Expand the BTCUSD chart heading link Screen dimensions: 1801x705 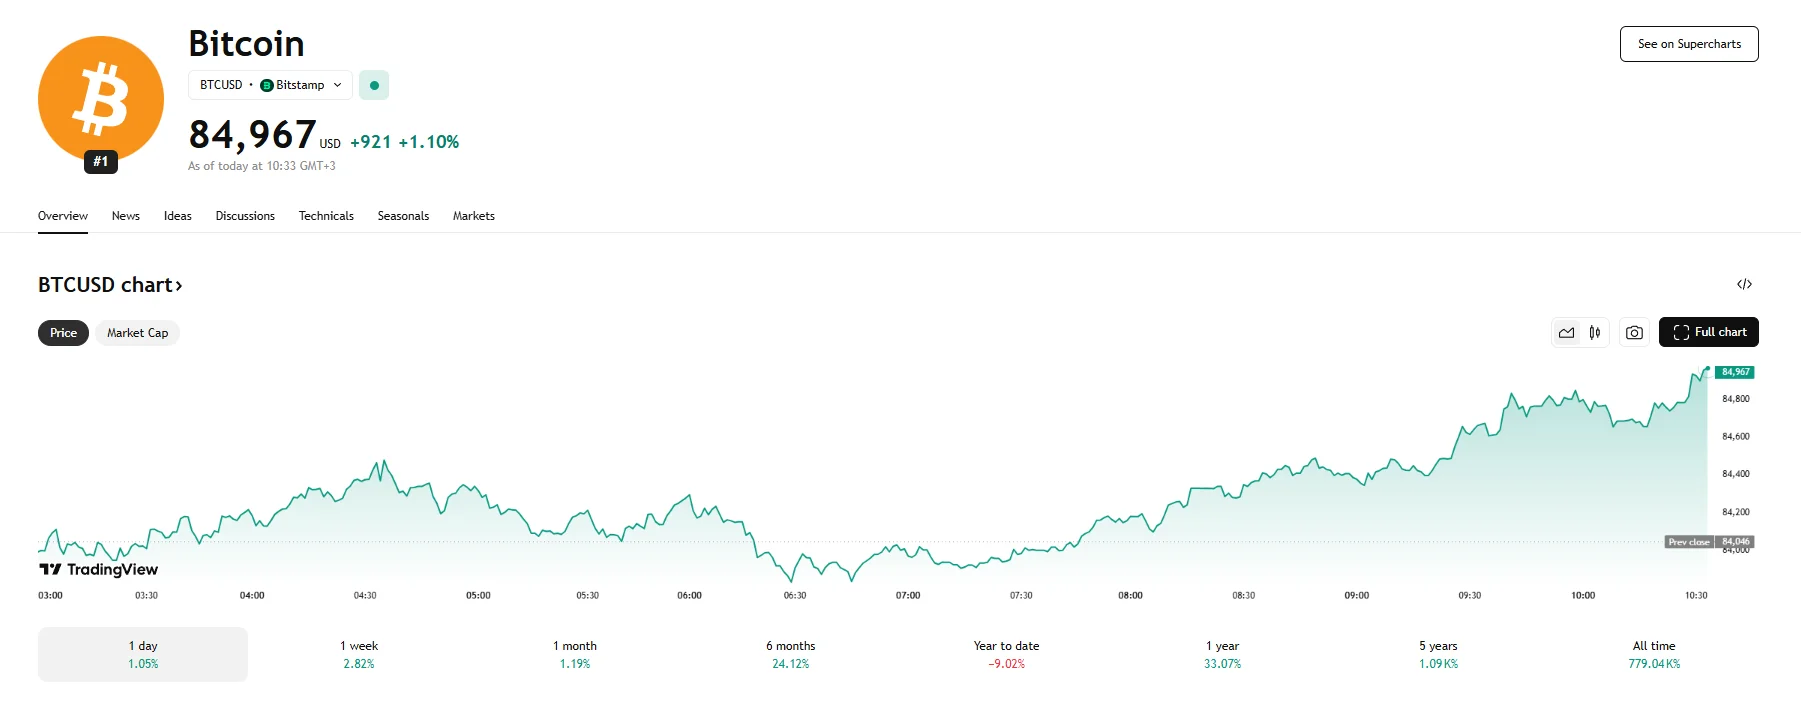110,285
